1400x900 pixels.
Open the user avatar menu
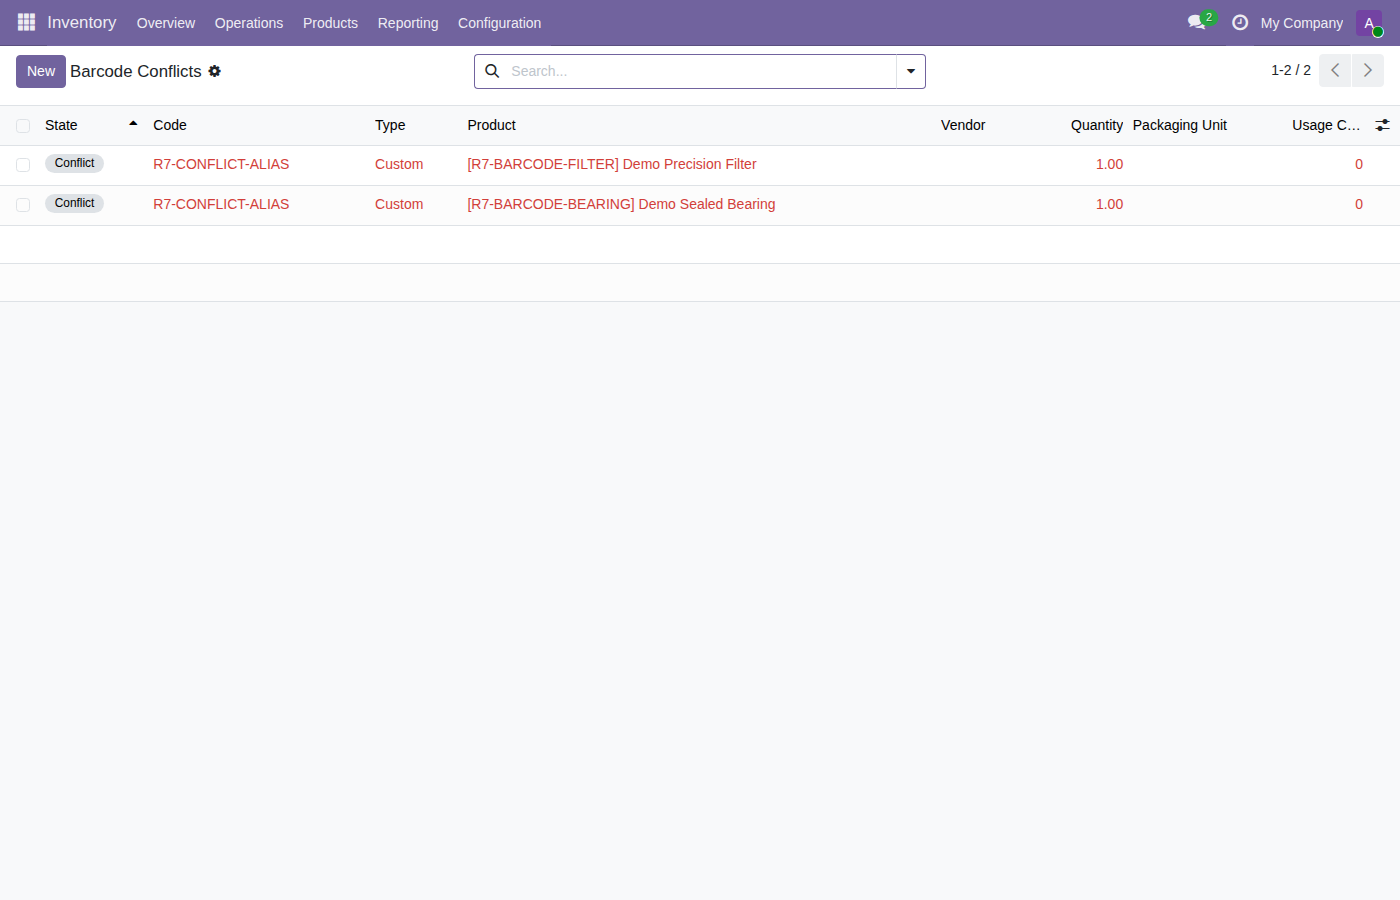[1369, 23]
